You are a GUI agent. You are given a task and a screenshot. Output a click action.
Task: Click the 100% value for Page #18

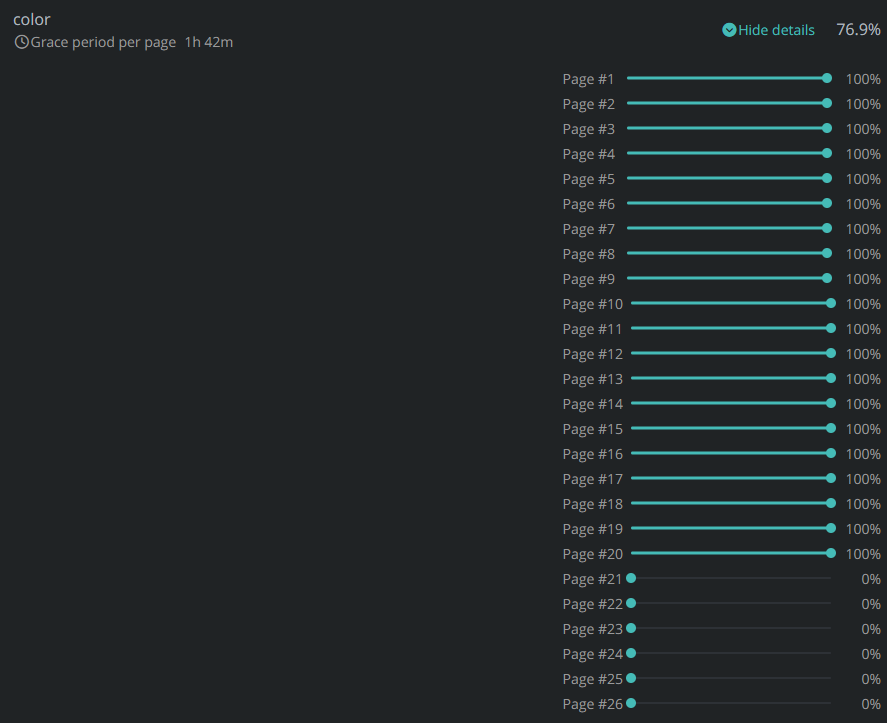tap(863, 504)
